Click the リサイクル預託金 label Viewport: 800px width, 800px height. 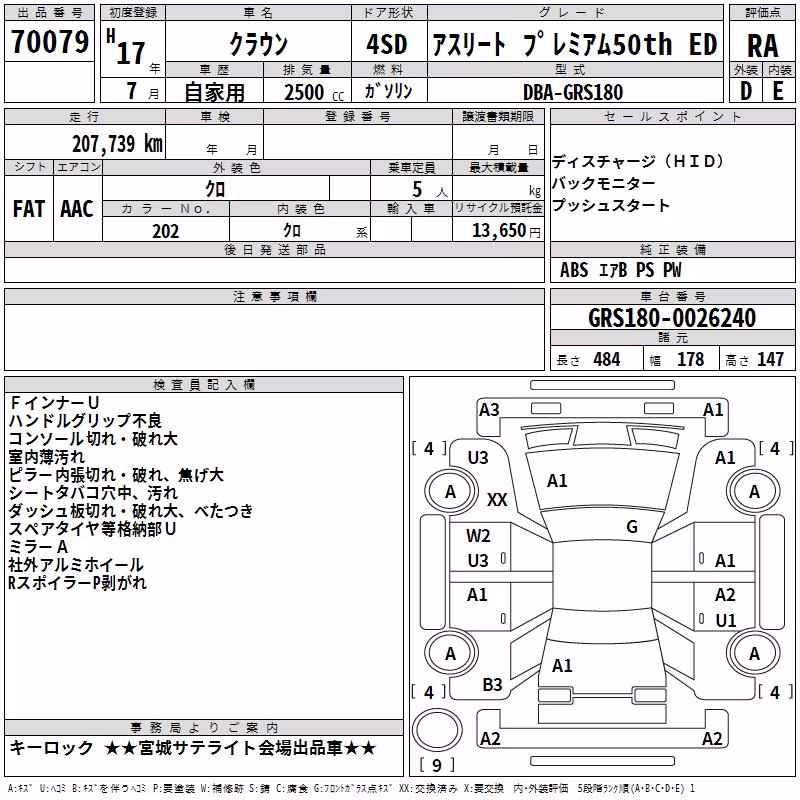click(x=498, y=208)
